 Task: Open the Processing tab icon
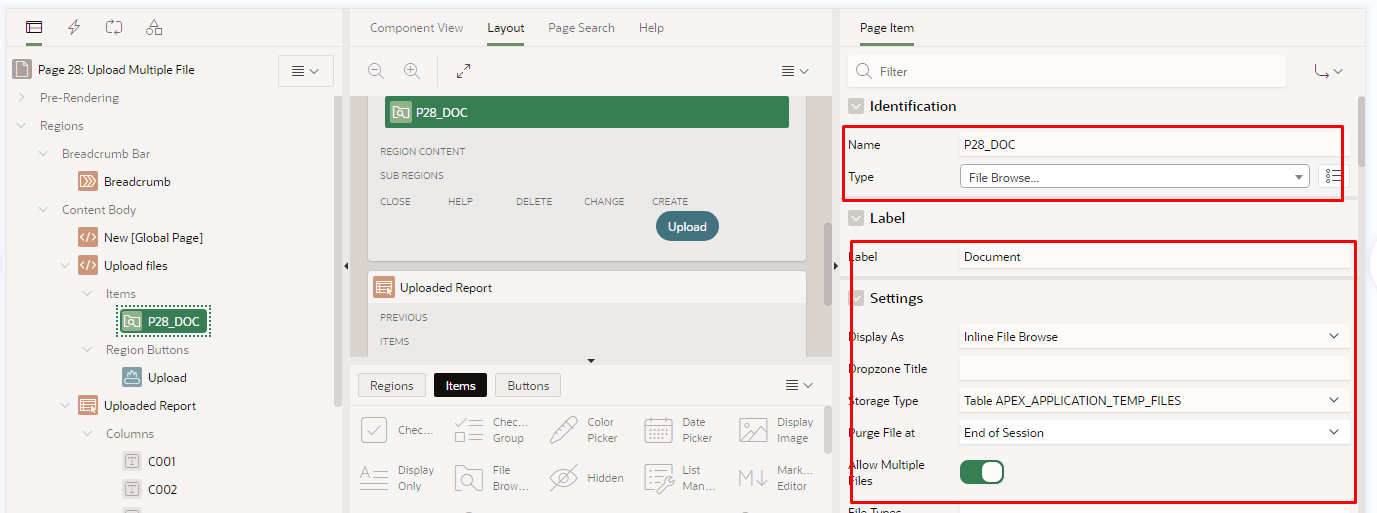pos(114,27)
